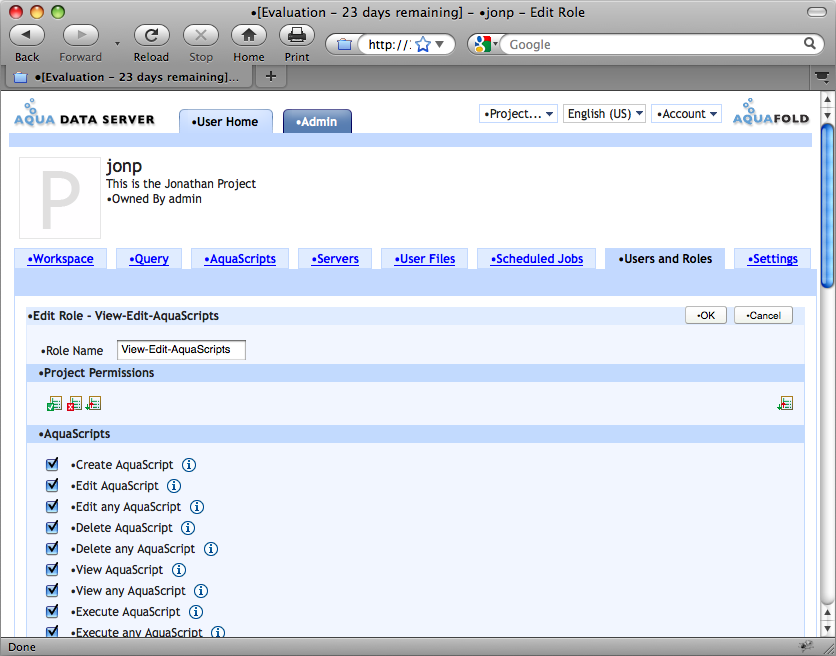Open the Settings tab

point(773,259)
